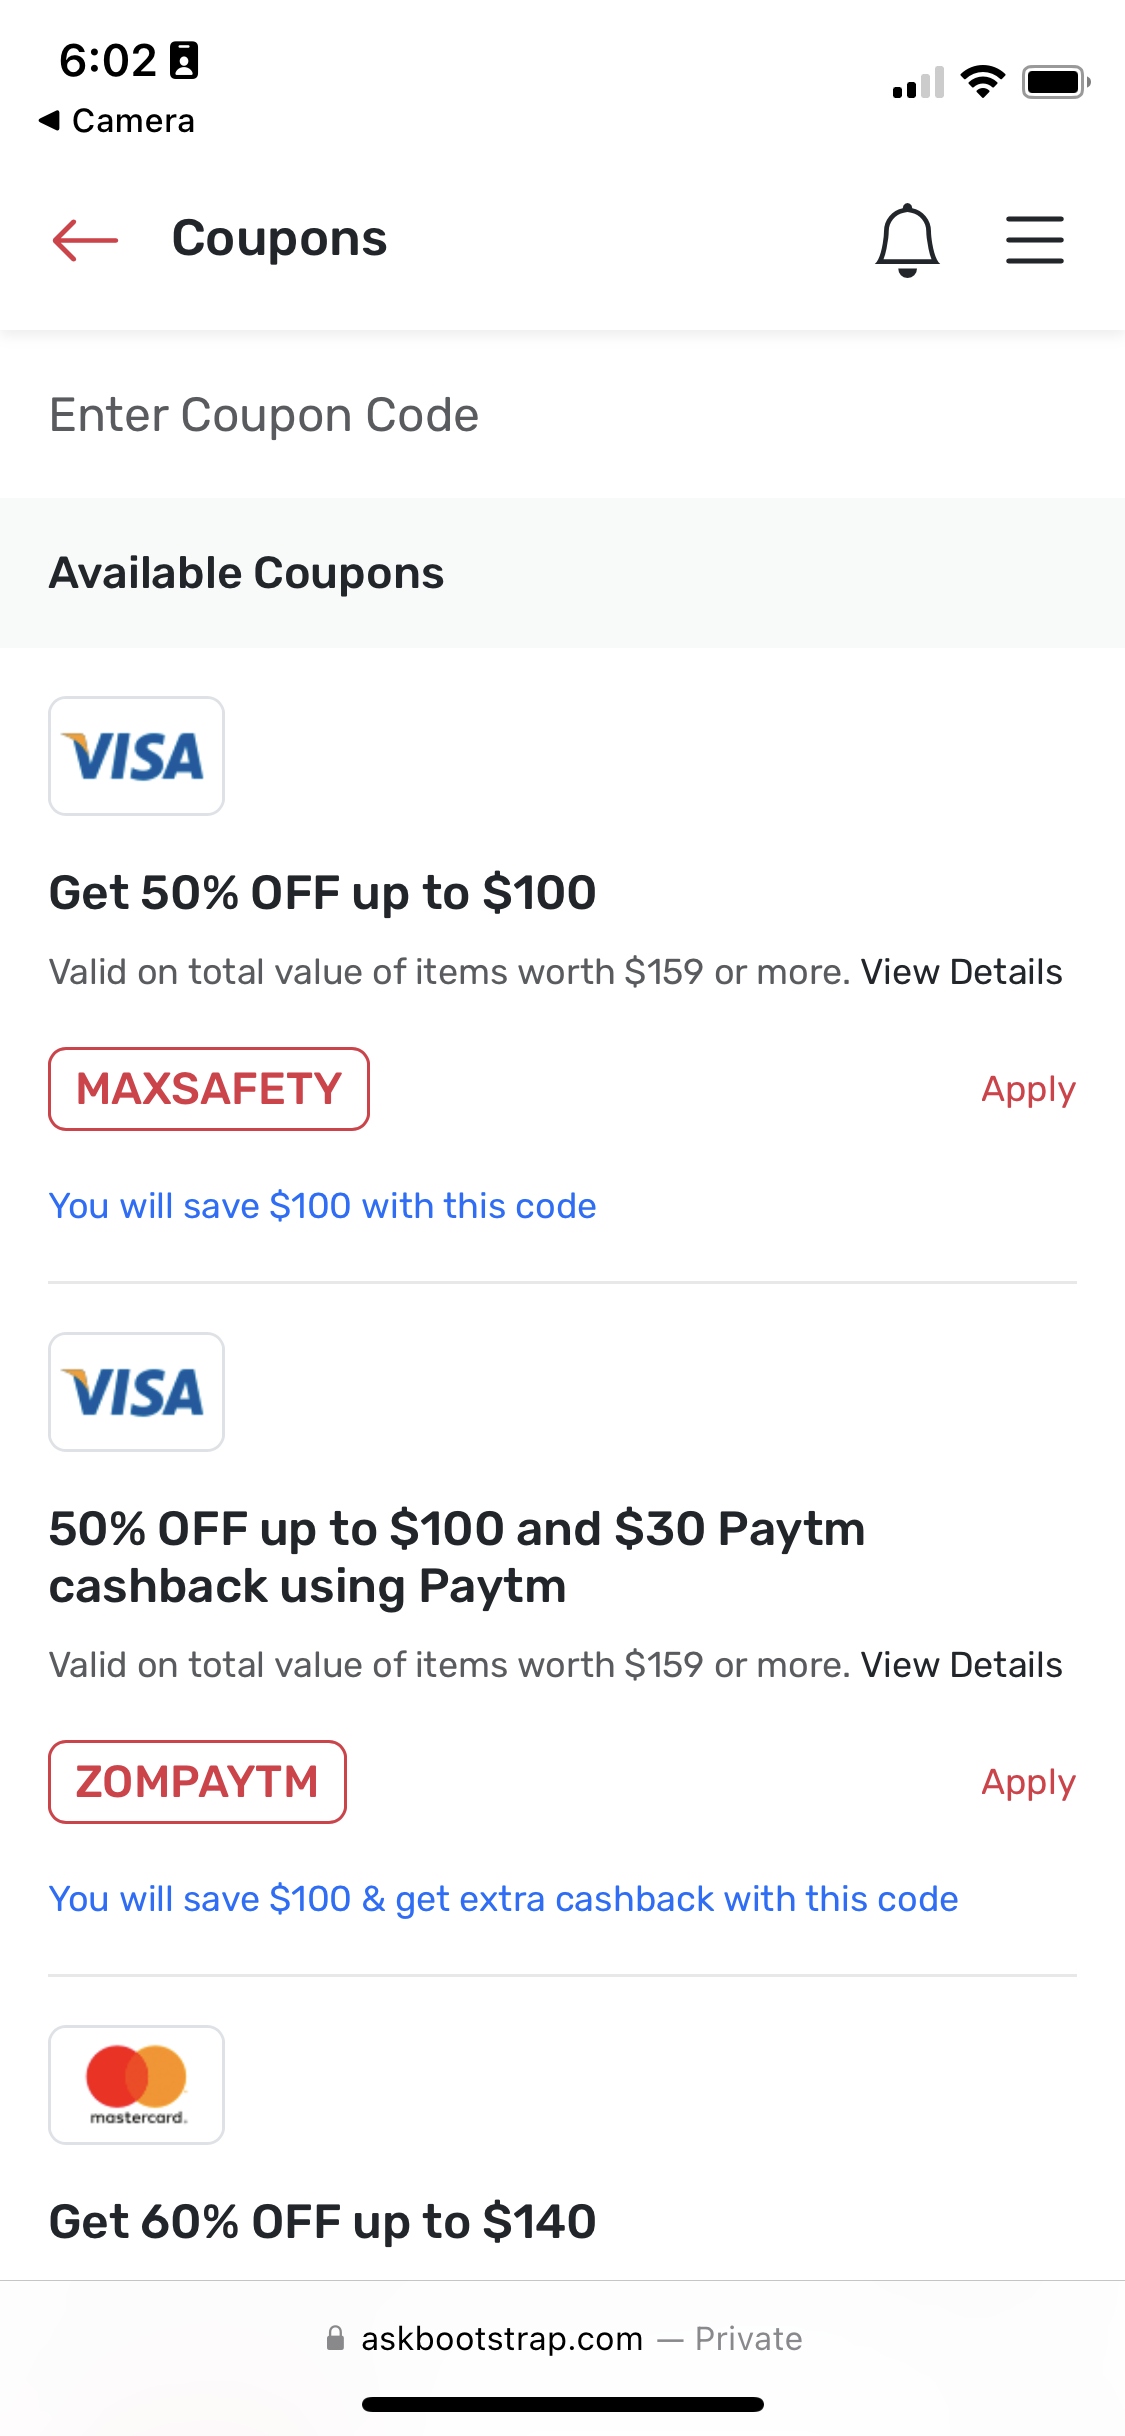View Details of the Paytm cashback offer
The width and height of the screenshot is (1125, 2436).
point(961,1665)
